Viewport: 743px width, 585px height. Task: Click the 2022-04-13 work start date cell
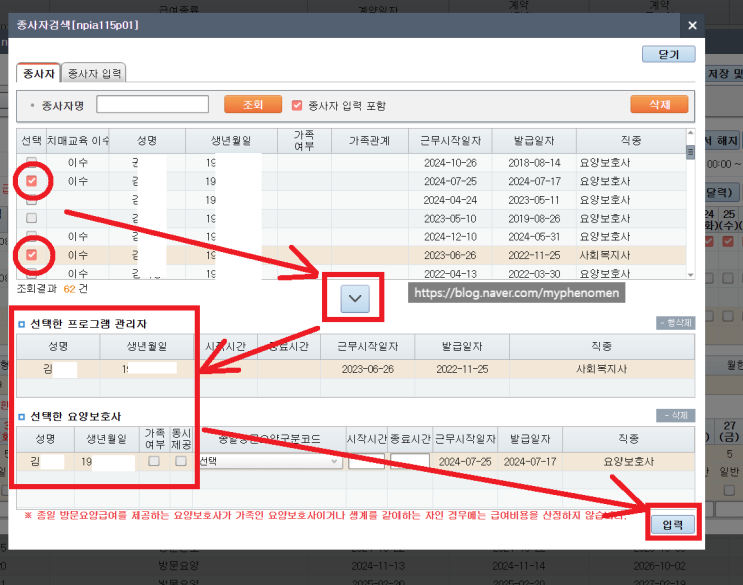(x=450, y=274)
